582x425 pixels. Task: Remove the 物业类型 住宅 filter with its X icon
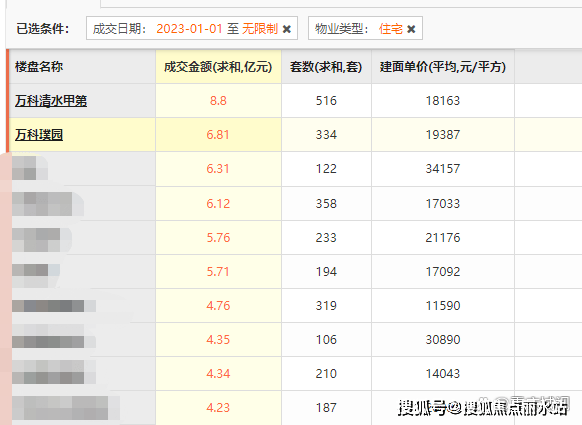(x=411, y=29)
